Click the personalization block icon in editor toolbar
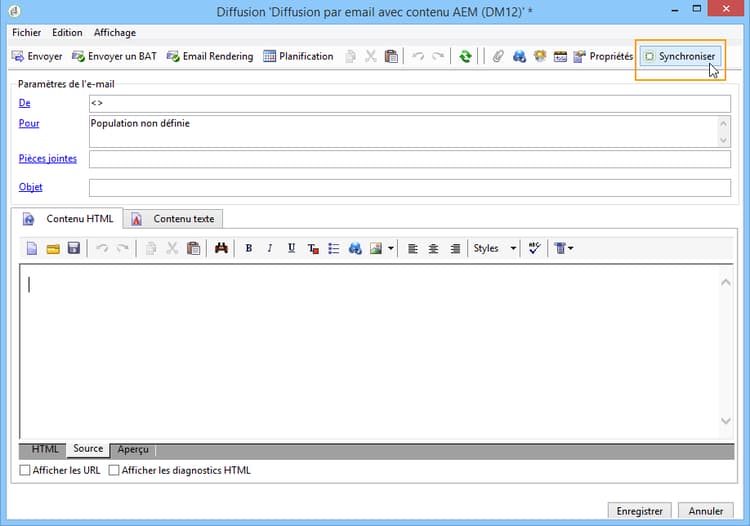This screenshot has height=526, width=750. pos(560,248)
